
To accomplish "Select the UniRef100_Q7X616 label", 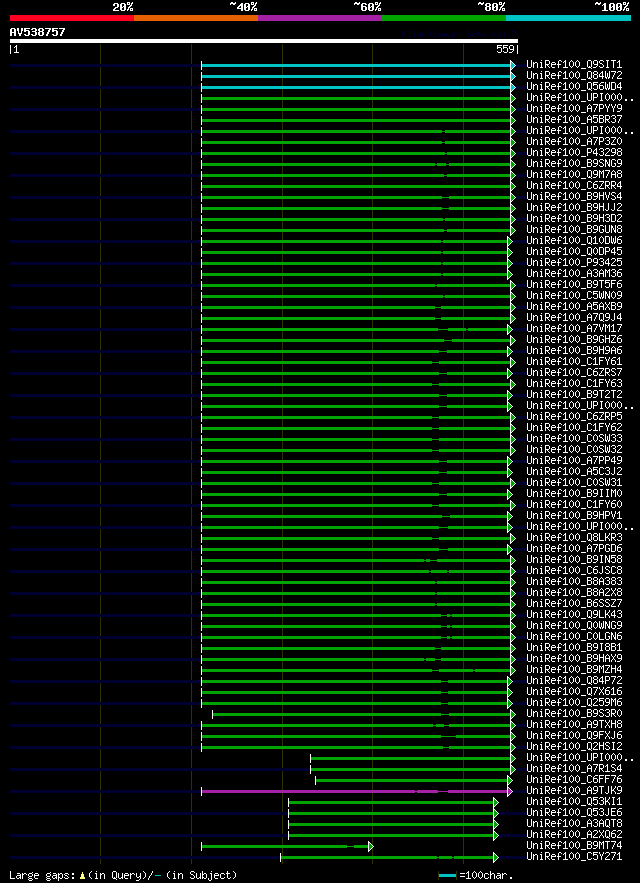I will tap(574, 692).
